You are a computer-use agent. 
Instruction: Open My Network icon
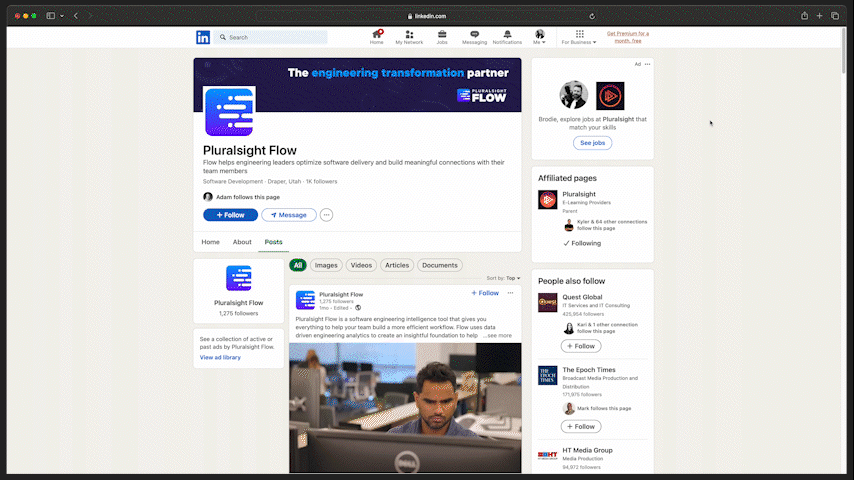409,37
